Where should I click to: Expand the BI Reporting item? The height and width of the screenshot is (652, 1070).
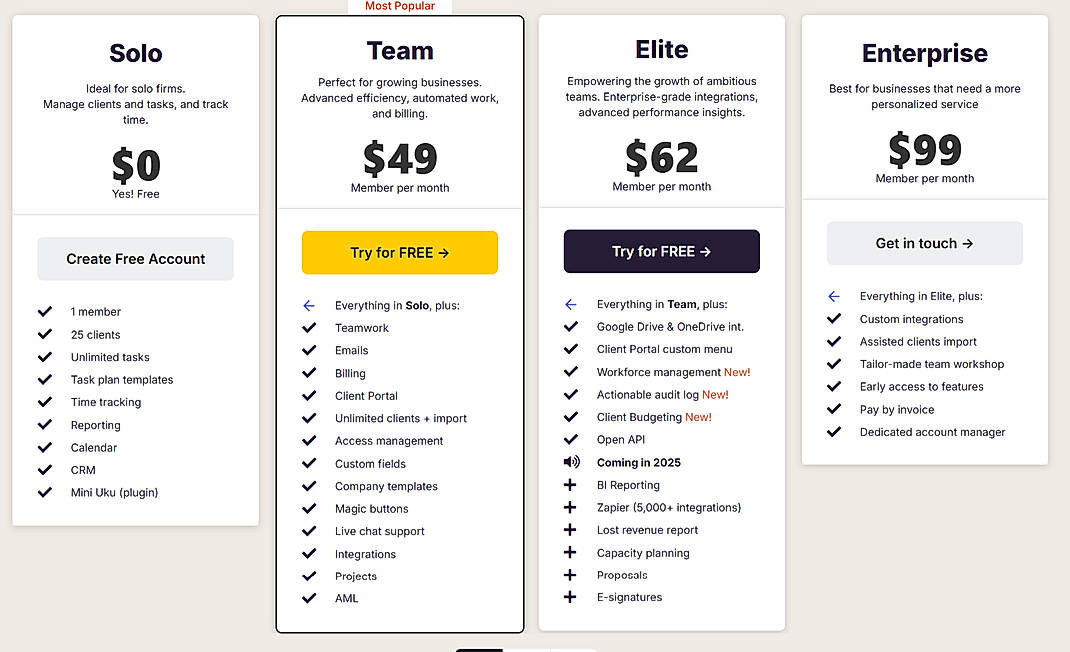coord(571,484)
